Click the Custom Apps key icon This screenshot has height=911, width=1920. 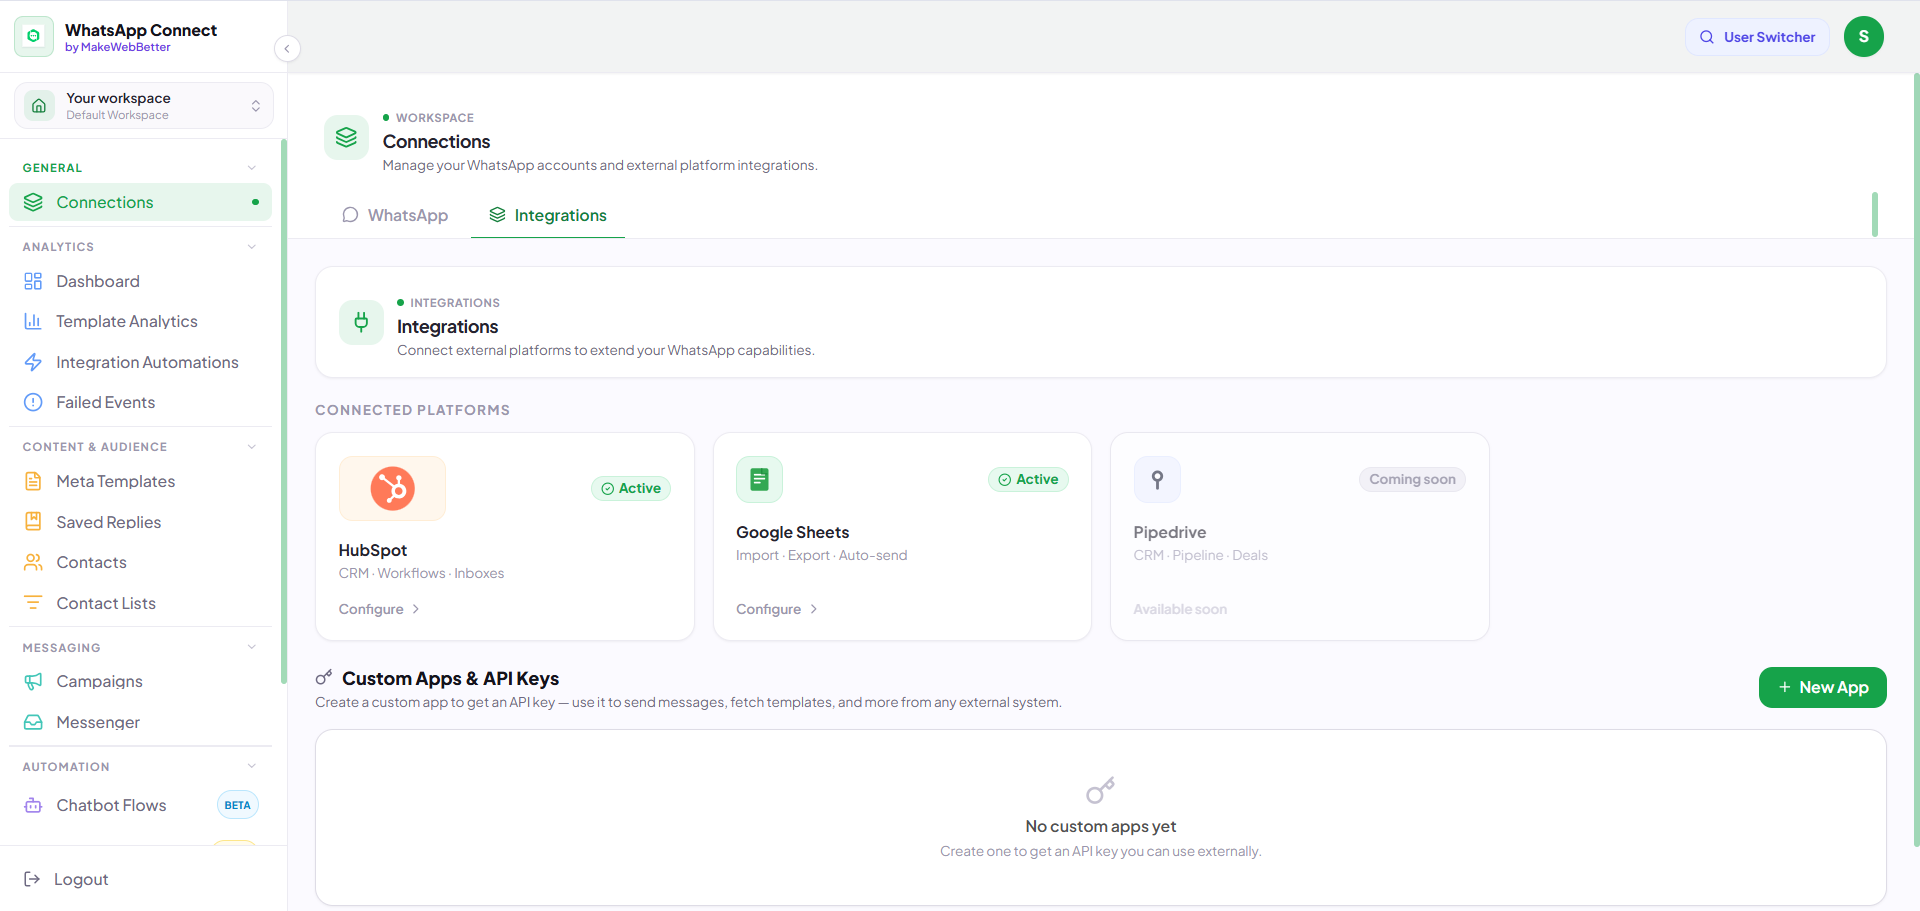tap(324, 678)
